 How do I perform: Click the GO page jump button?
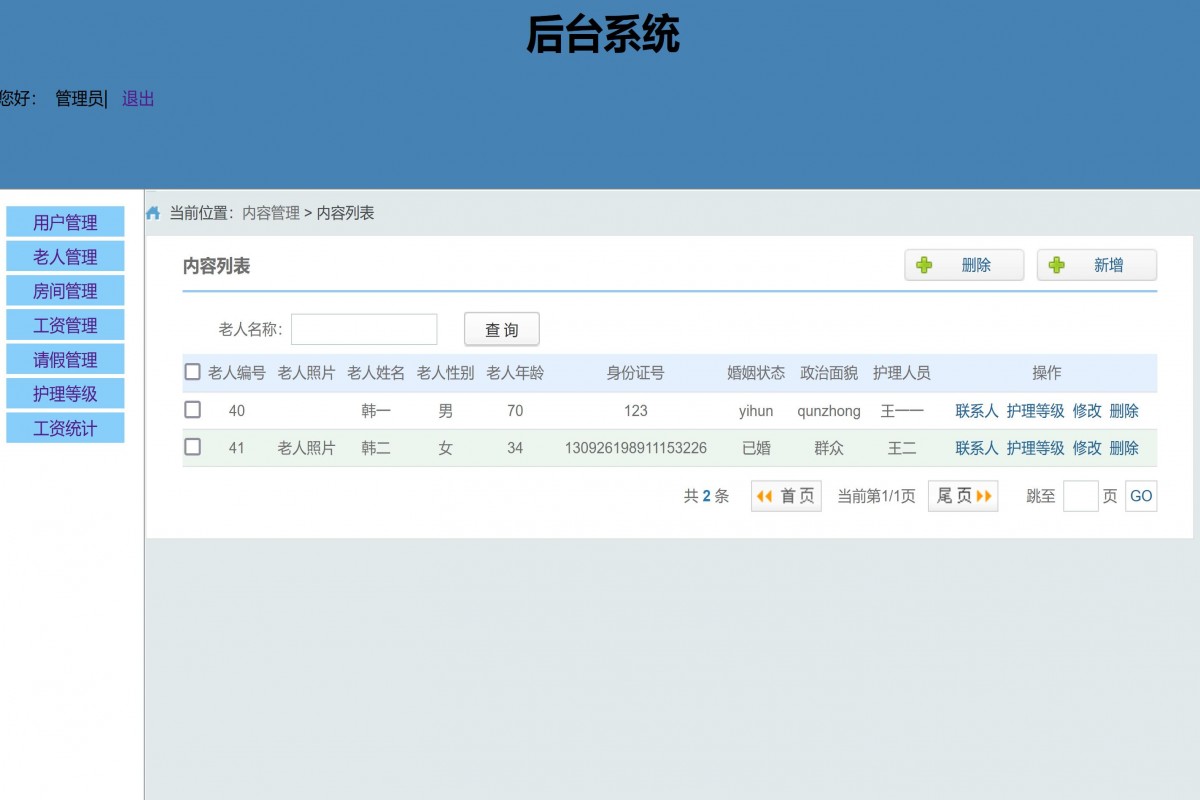pyautogui.click(x=1140, y=495)
